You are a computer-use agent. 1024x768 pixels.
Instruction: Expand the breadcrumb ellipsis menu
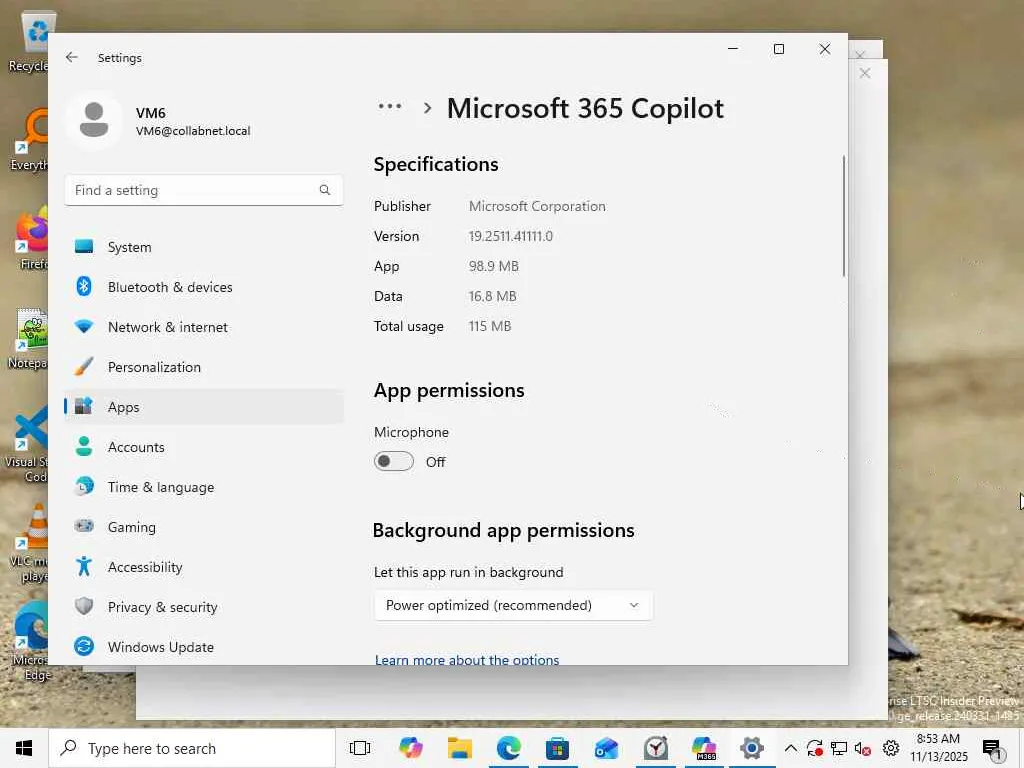point(390,106)
